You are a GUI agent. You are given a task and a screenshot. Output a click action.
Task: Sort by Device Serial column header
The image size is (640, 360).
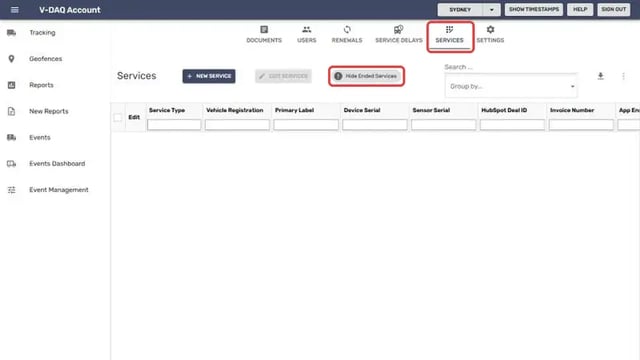point(362,110)
